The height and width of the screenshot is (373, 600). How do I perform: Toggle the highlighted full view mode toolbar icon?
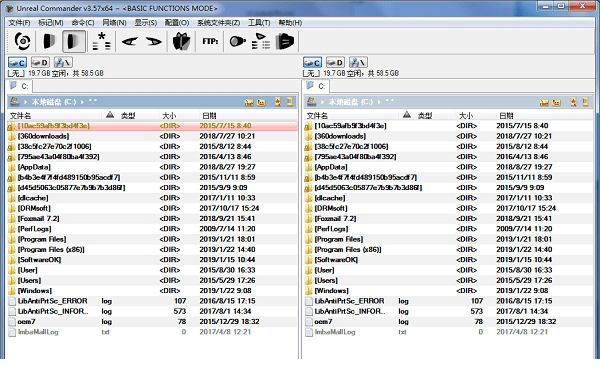[x=74, y=41]
